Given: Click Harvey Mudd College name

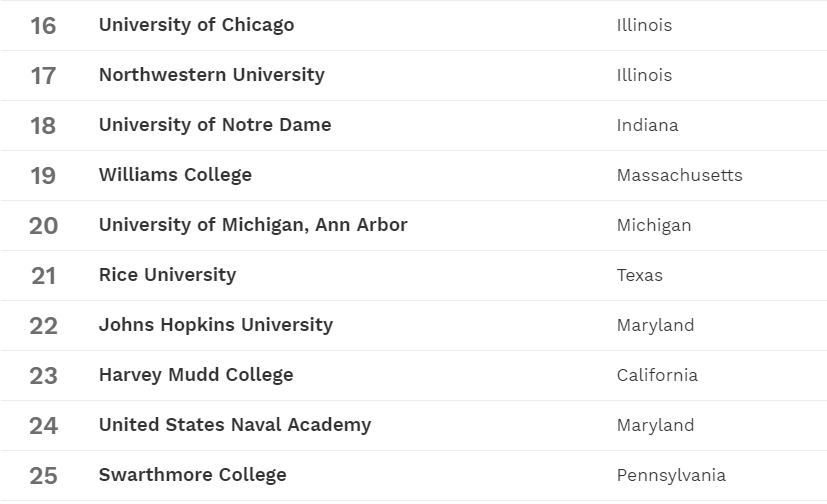Looking at the screenshot, I should [x=196, y=375].
